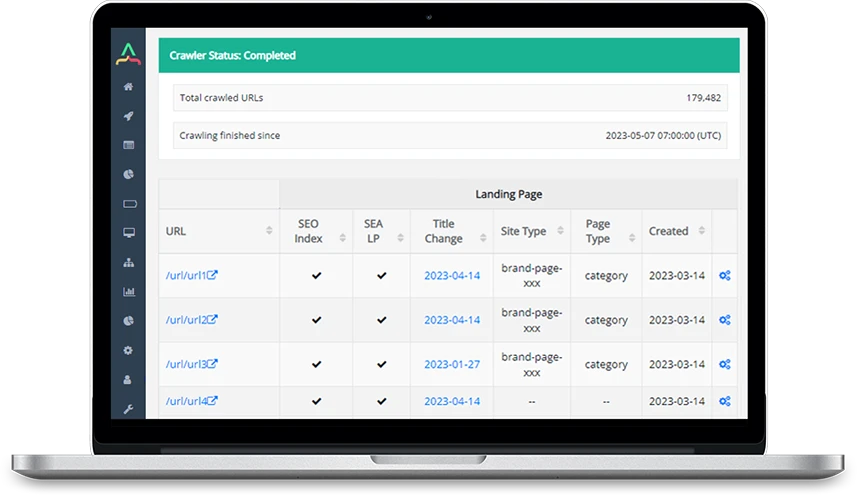Click the gears action icon for /url/url1
The height and width of the screenshot is (495, 857).
tap(725, 276)
